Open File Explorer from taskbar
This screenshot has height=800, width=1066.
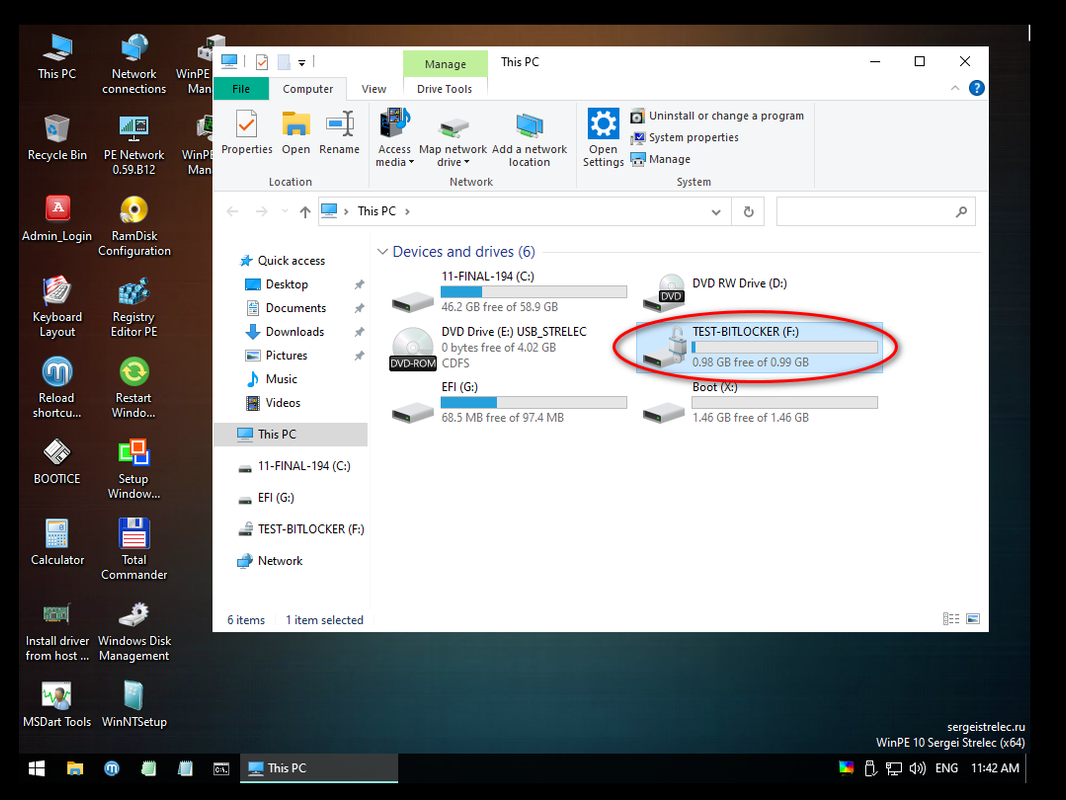[x=75, y=768]
